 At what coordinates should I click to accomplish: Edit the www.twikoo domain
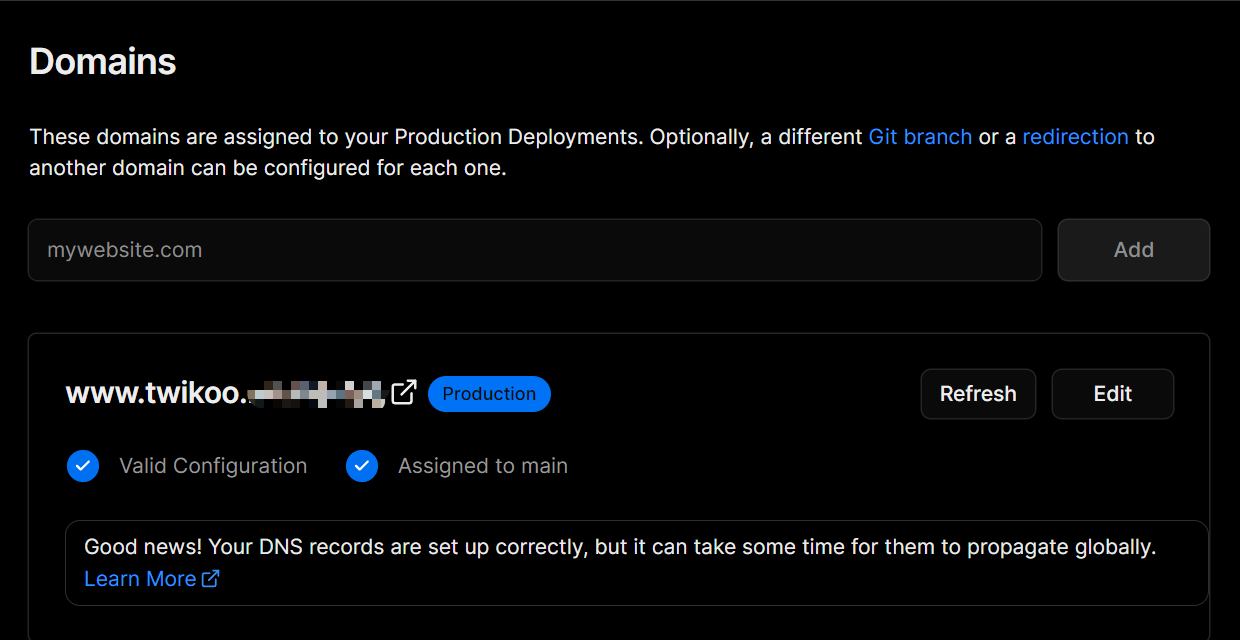(x=1112, y=394)
